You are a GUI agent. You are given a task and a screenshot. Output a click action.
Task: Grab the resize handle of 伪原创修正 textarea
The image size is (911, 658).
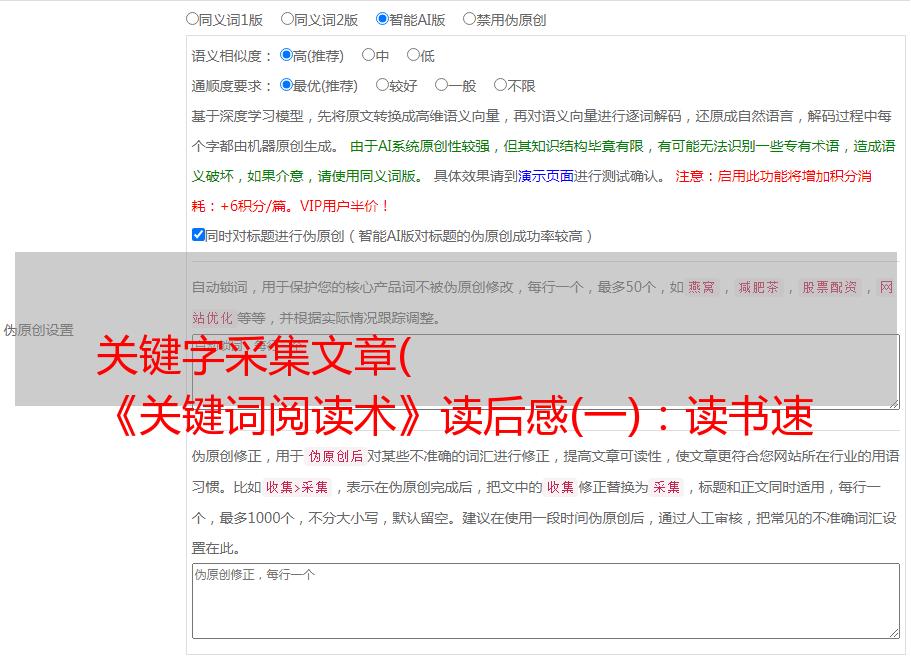pyautogui.click(x=894, y=633)
